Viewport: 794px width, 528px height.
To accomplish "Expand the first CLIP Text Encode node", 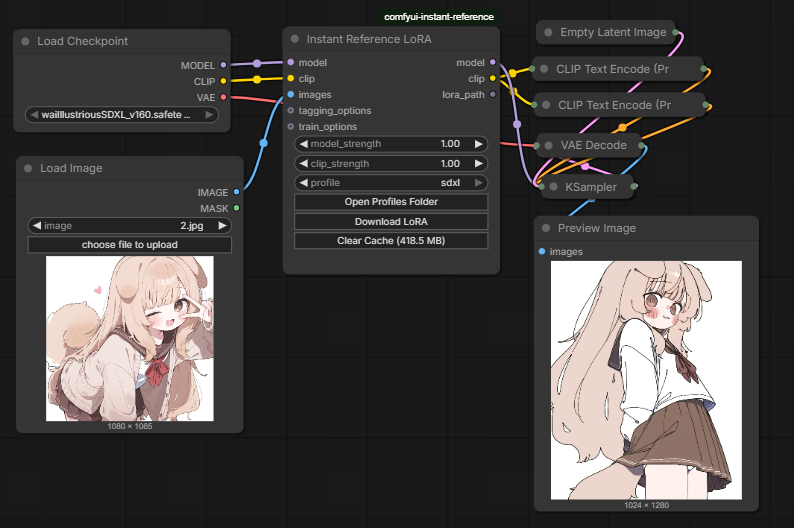I will click(544, 69).
